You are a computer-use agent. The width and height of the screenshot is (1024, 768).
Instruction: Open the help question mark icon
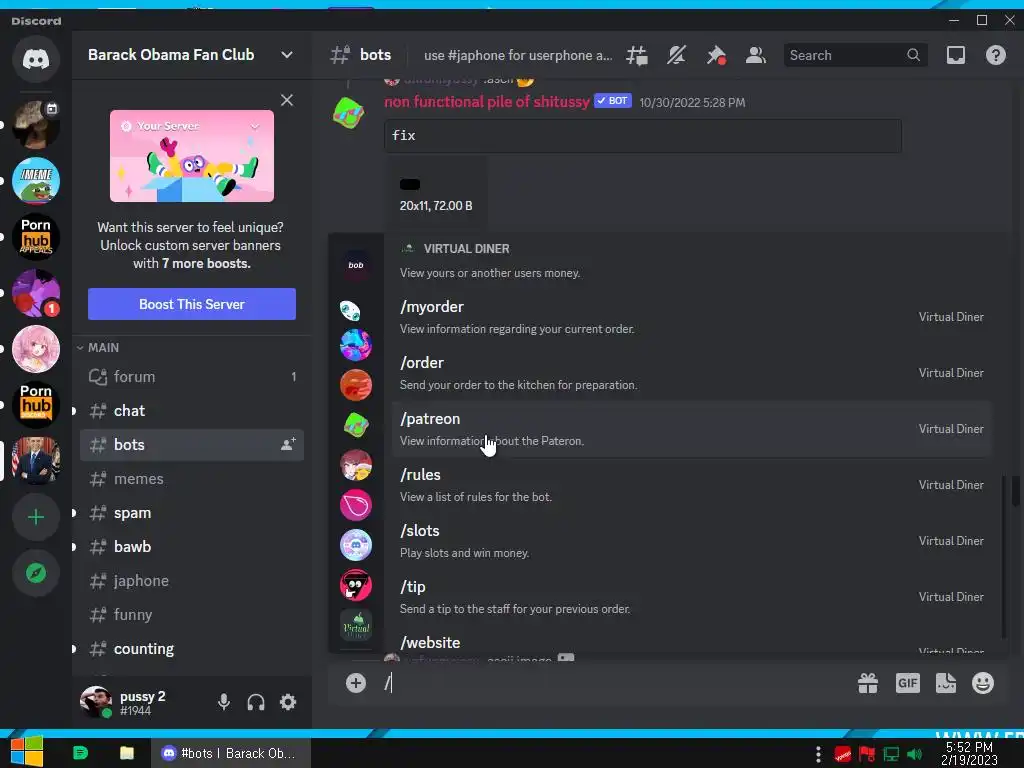995,56
